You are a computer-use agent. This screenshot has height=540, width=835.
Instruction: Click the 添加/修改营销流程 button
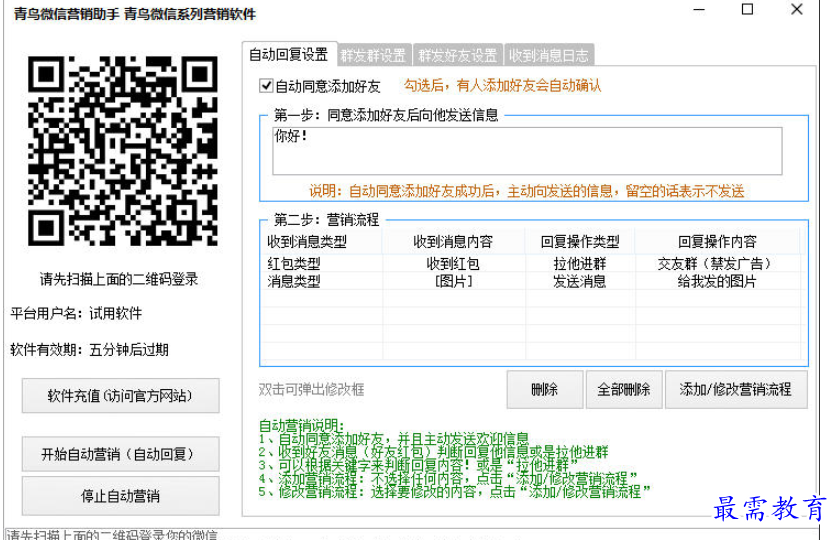[x=735, y=390]
